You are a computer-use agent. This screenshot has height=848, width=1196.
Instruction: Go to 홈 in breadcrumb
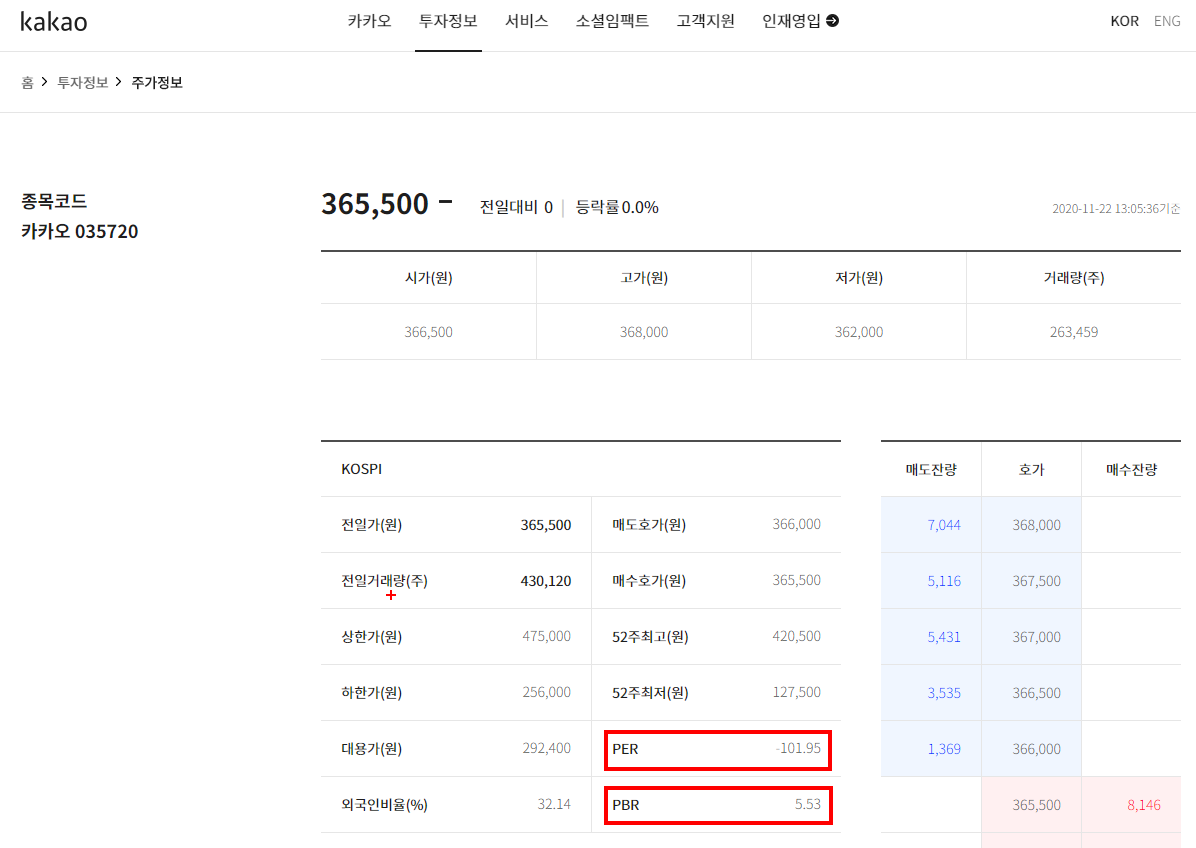pyautogui.click(x=27, y=82)
